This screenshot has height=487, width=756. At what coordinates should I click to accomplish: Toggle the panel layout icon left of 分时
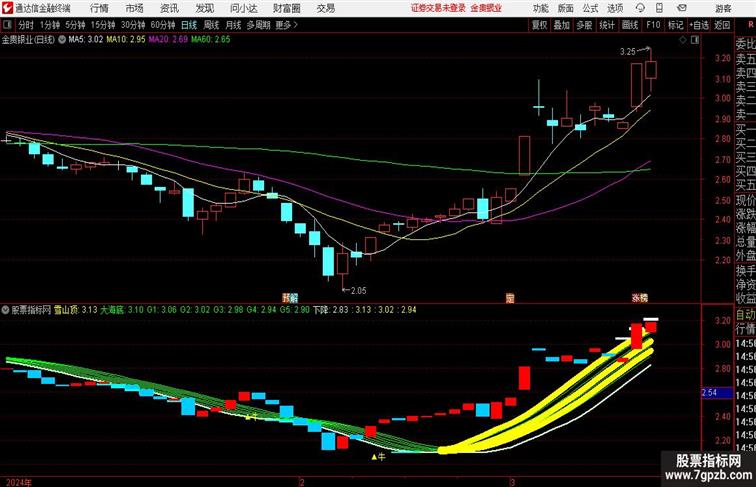(x=7, y=25)
